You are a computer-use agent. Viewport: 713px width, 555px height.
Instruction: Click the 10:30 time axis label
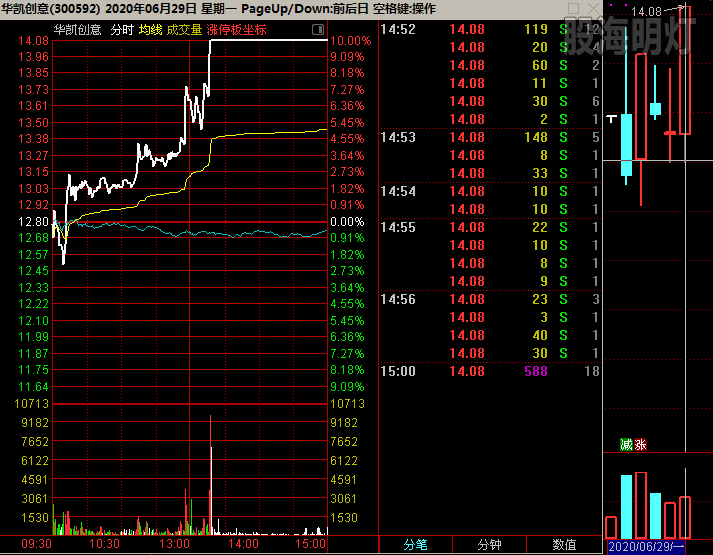[104, 544]
